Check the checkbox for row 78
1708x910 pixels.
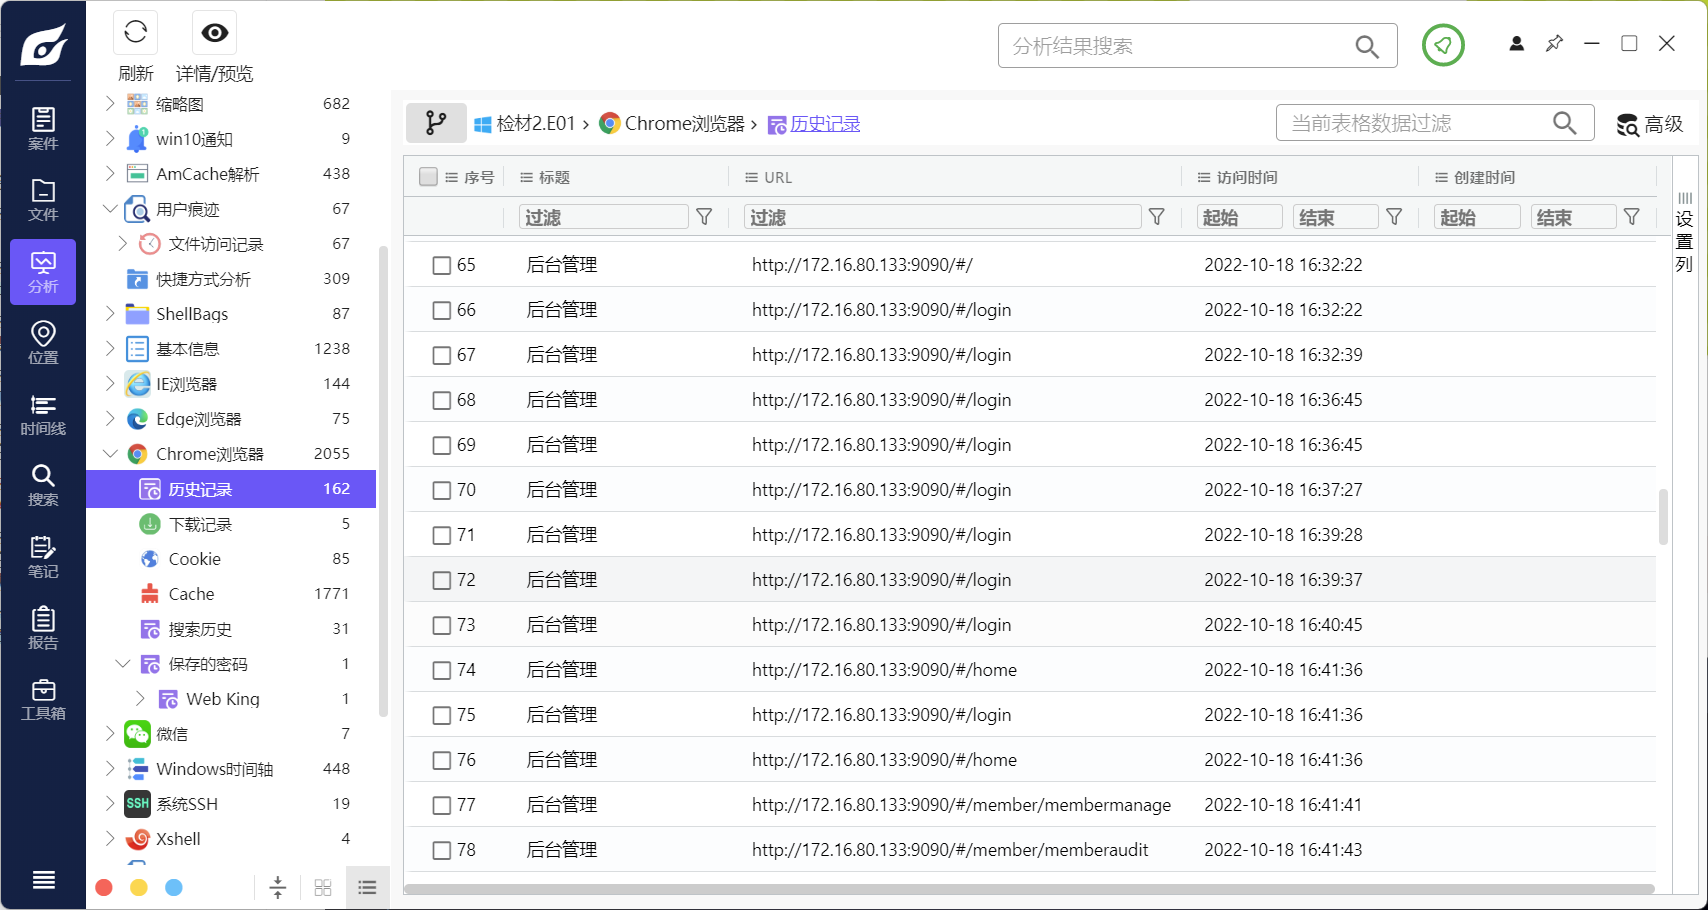pos(442,850)
